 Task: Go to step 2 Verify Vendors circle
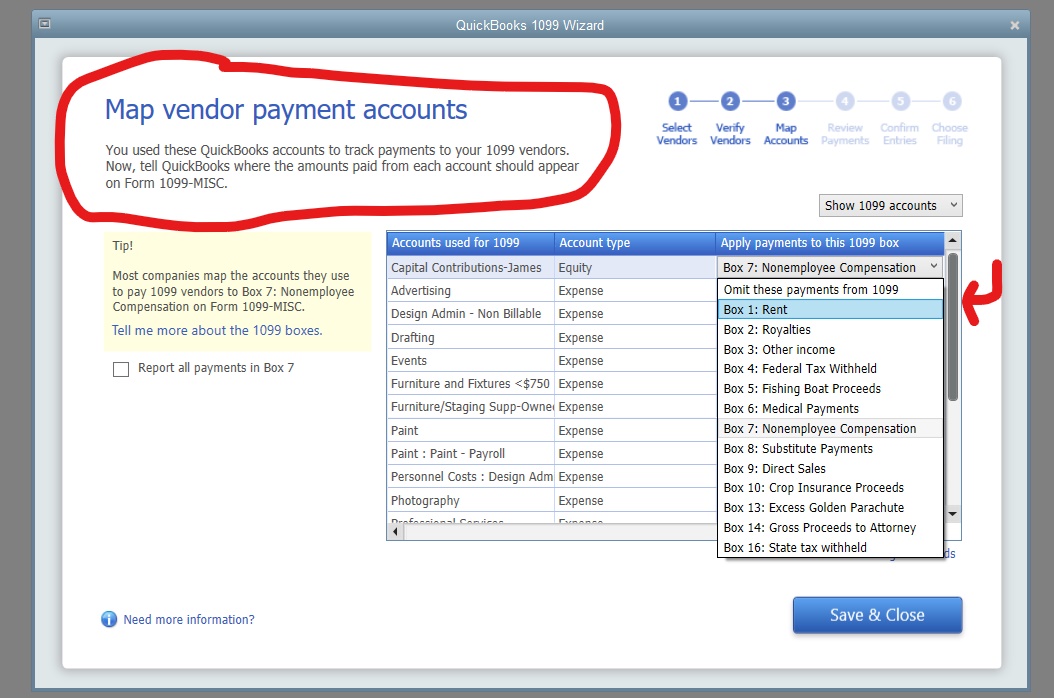(730, 102)
